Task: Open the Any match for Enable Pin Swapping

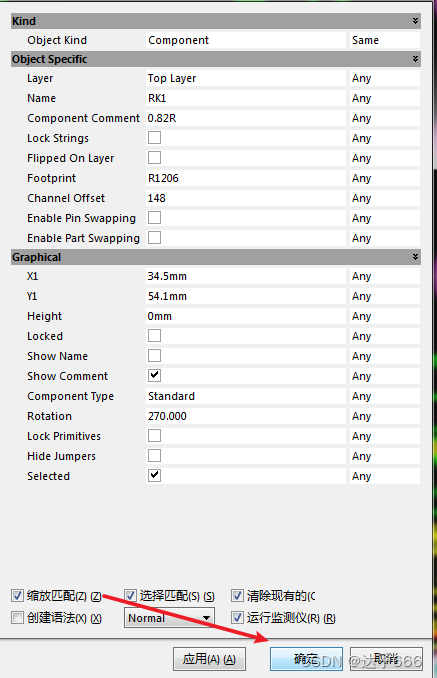Action: (385, 218)
